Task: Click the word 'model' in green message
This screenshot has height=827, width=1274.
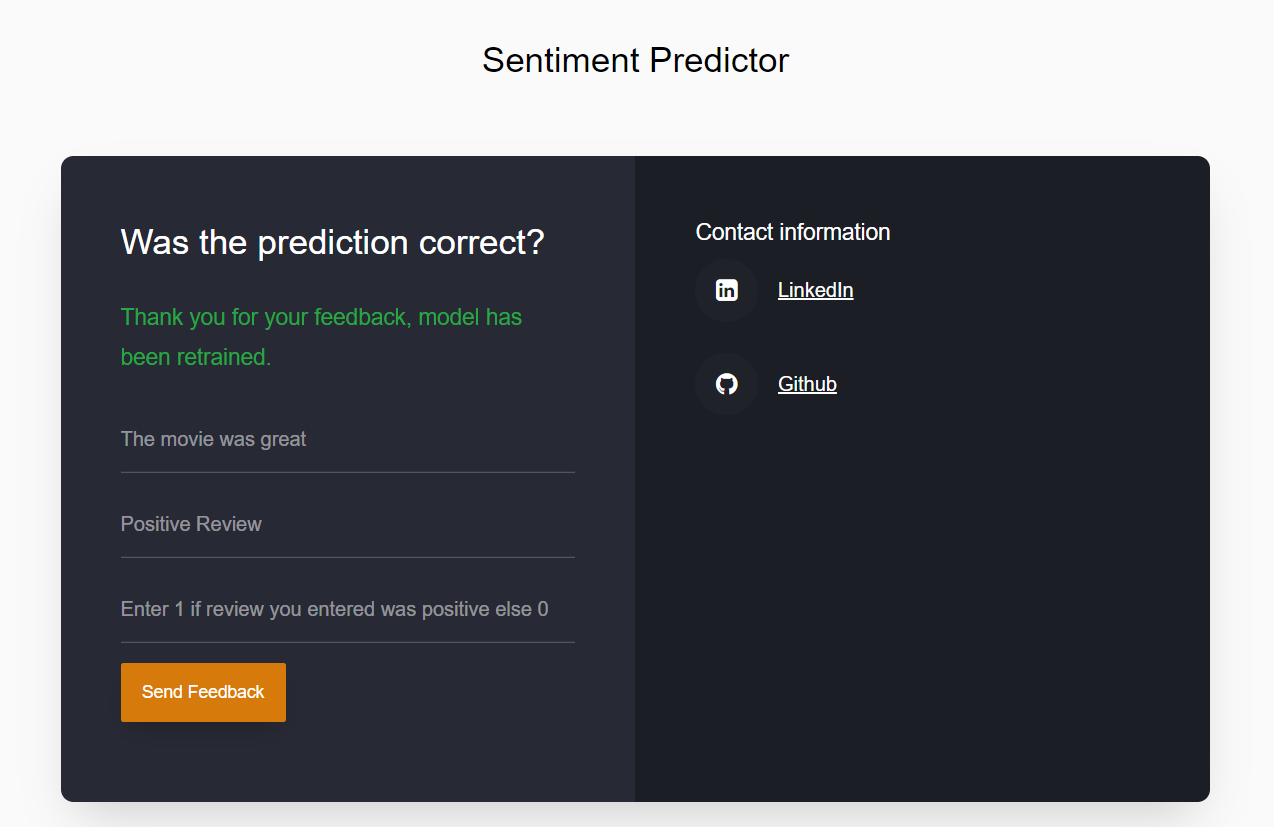Action: [x=449, y=318]
